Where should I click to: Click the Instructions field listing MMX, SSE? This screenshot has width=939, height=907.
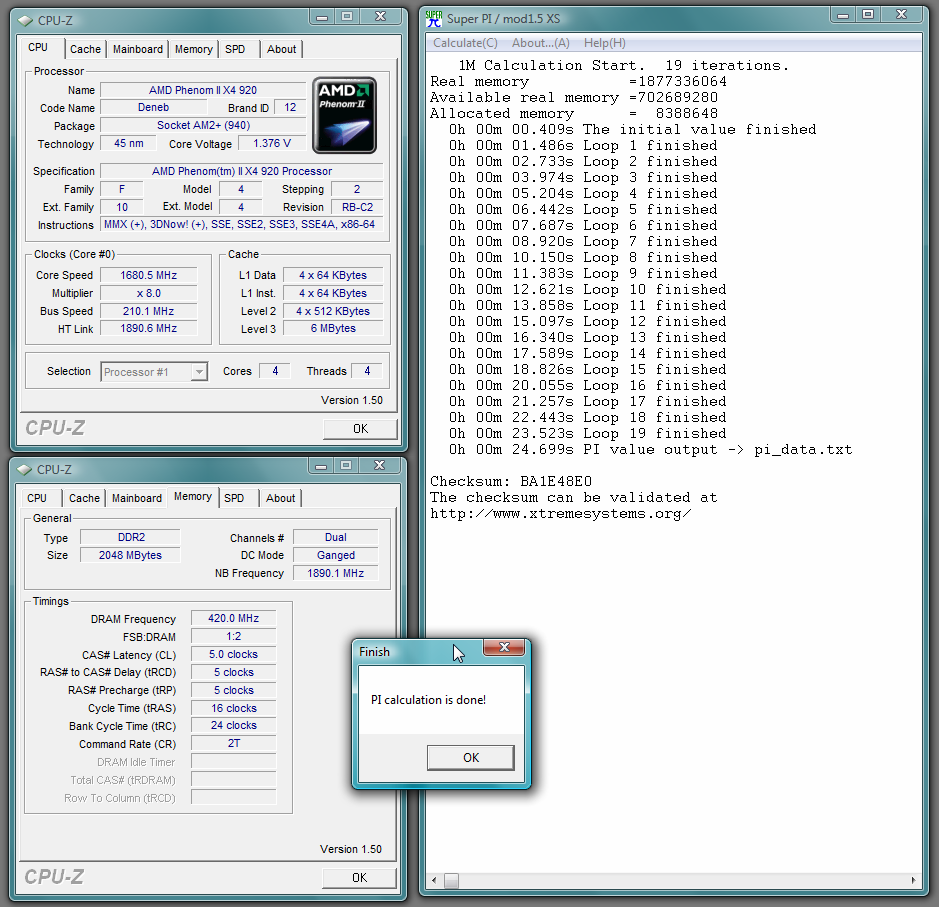pos(242,225)
